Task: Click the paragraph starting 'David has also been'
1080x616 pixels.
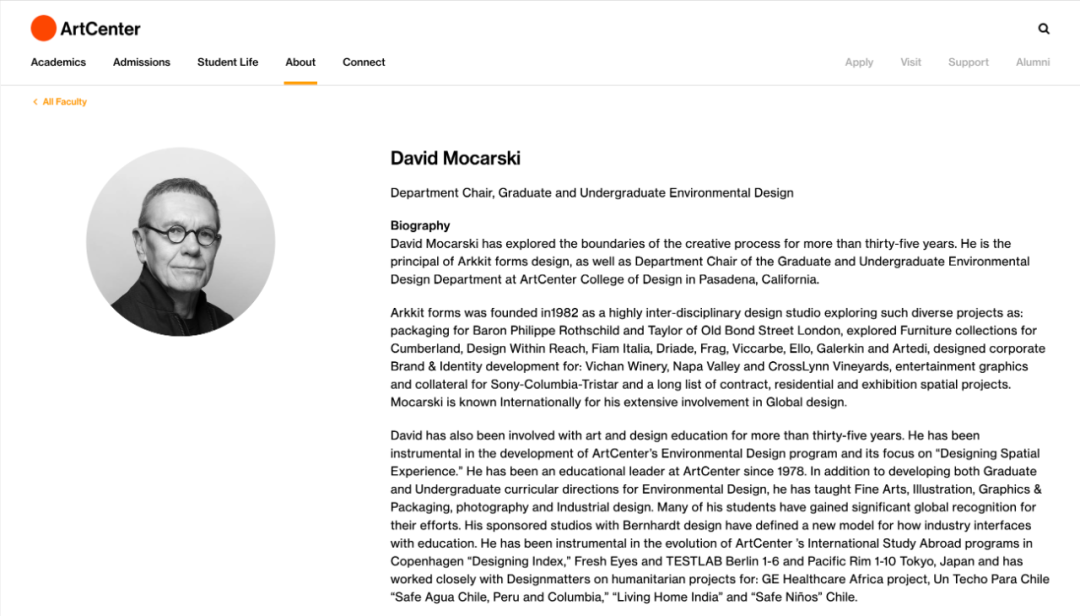Action: coord(720,516)
